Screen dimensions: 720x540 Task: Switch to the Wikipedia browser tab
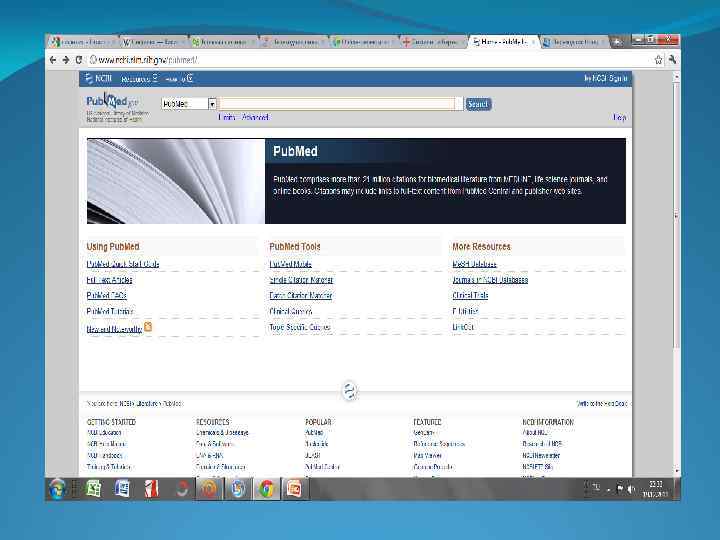click(154, 42)
